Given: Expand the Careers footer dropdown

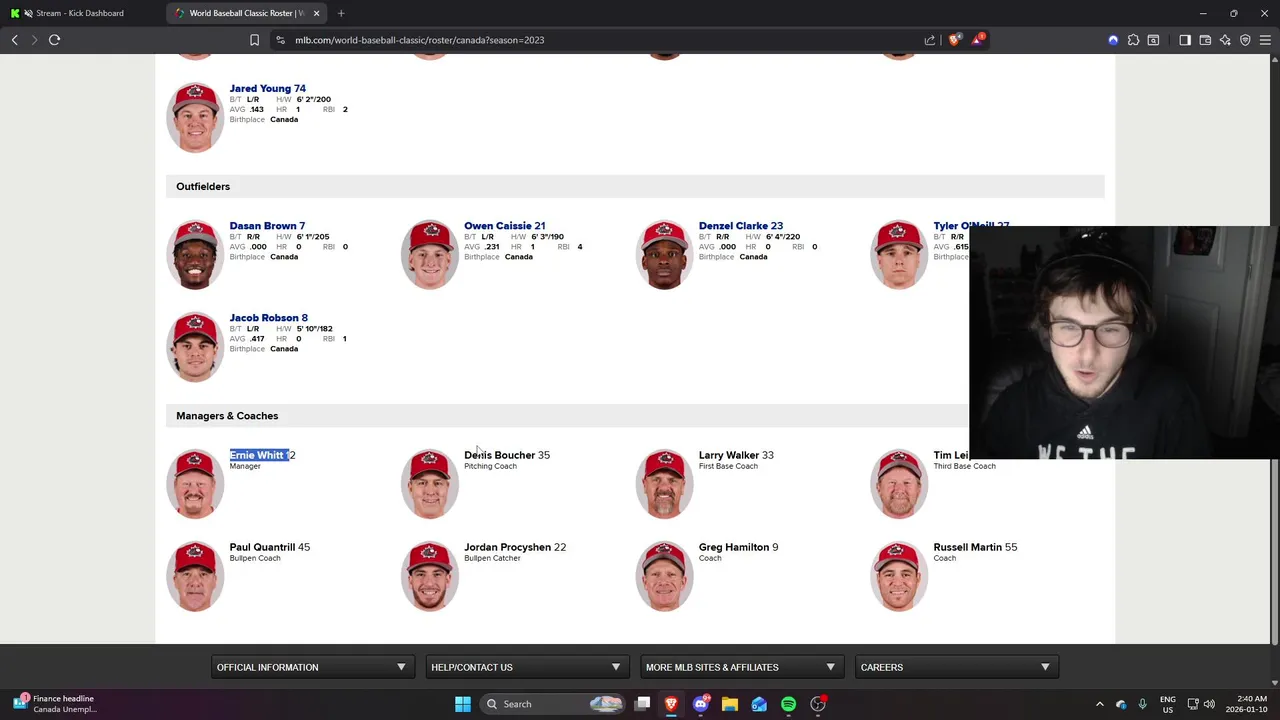Looking at the screenshot, I should 955,667.
